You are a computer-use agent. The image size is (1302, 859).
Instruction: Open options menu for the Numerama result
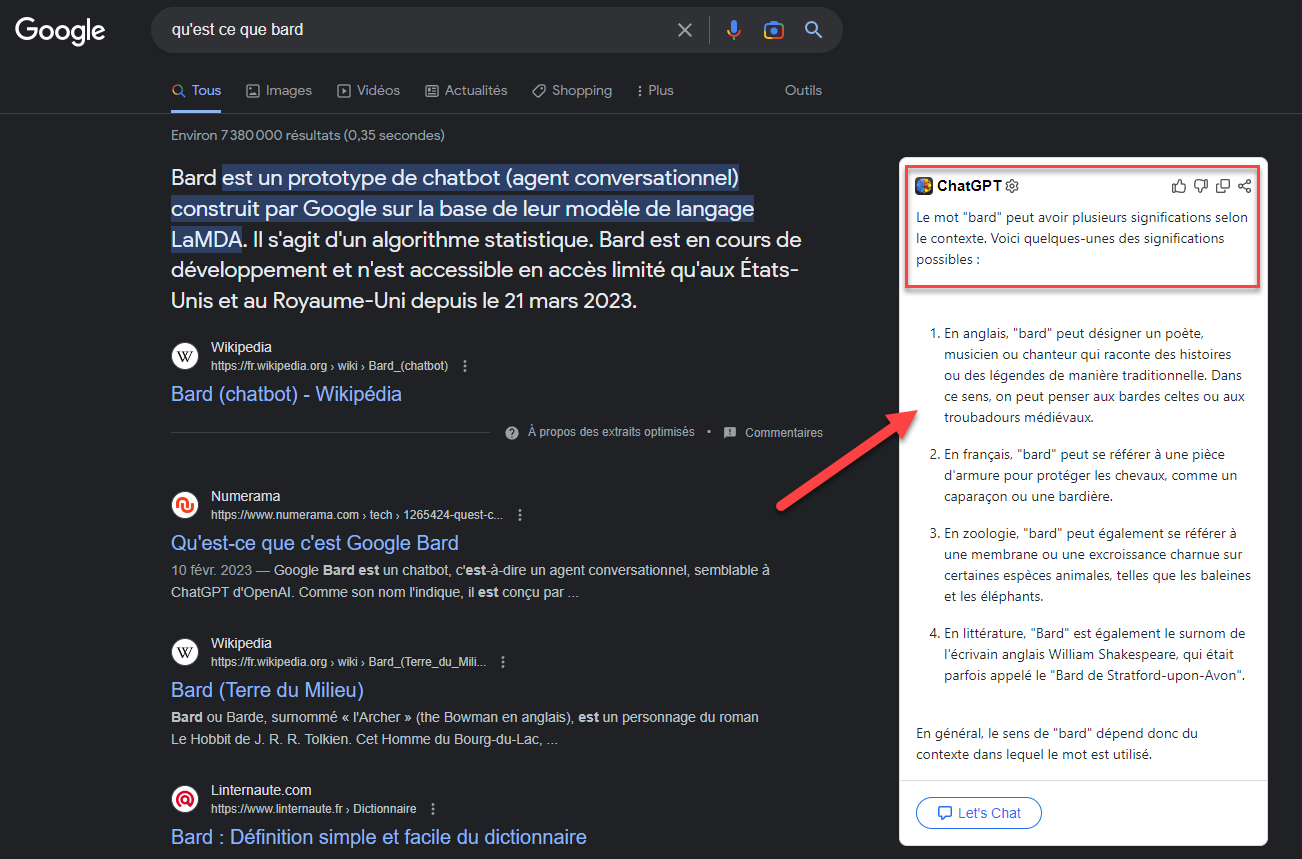pyautogui.click(x=520, y=515)
